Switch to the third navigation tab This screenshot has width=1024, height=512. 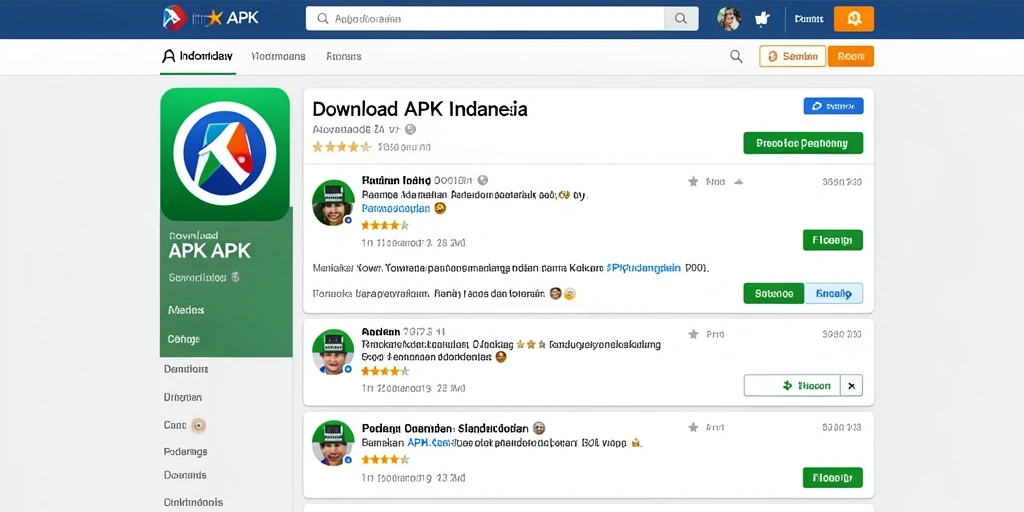(x=344, y=56)
